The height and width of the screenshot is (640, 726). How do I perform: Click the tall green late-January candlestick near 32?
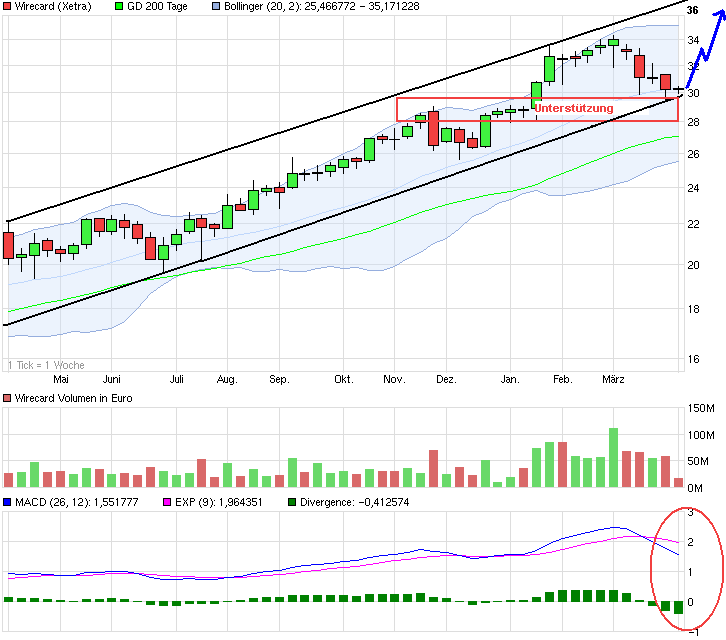tap(550, 69)
